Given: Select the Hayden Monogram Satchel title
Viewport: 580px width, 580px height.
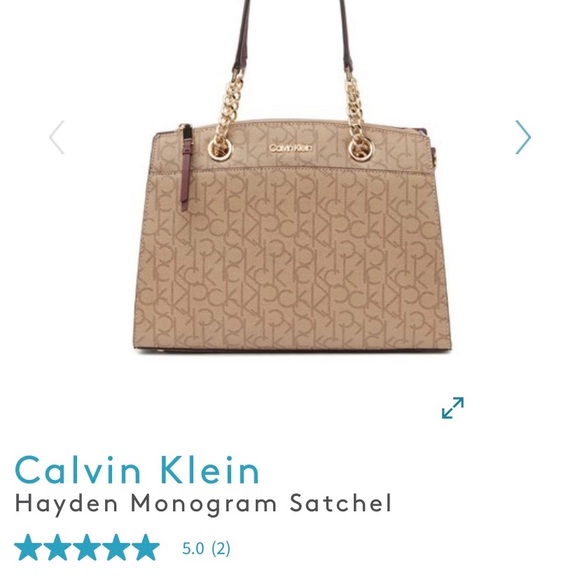Looking at the screenshot, I should click(203, 504).
